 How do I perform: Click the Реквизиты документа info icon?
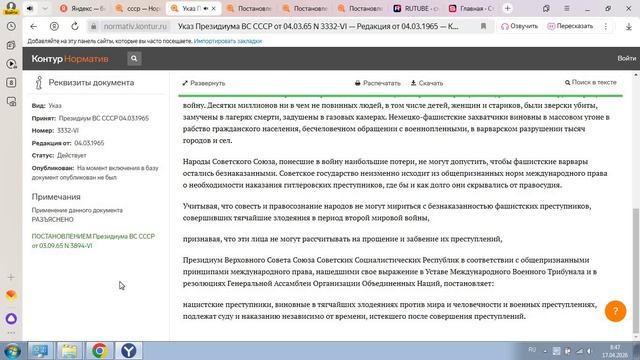point(39,83)
